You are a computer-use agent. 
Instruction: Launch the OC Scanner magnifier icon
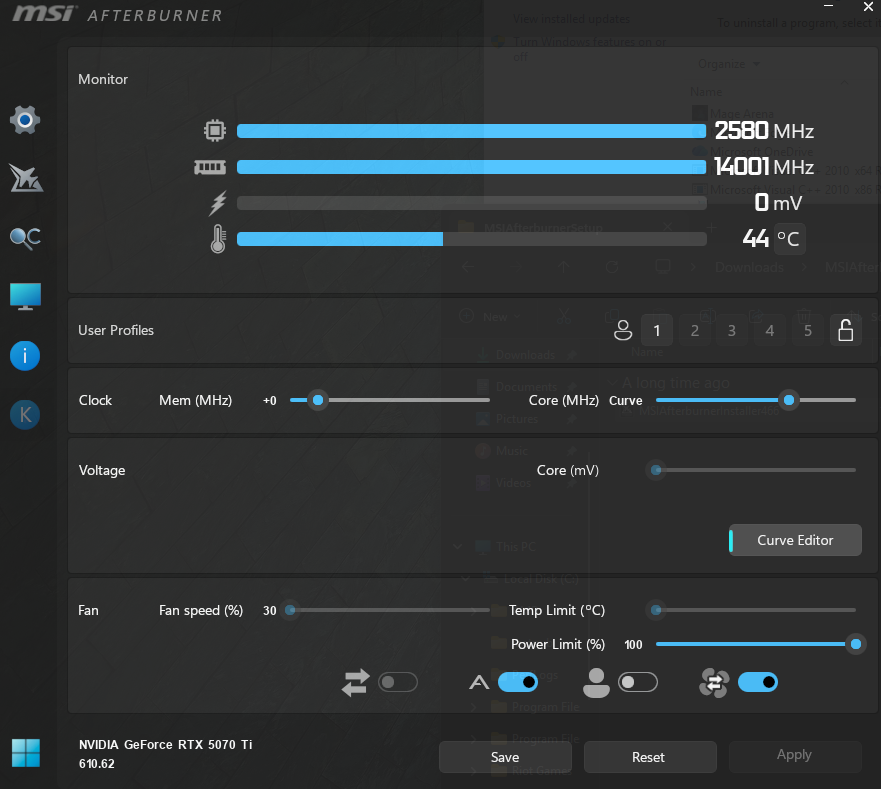[x=25, y=238]
